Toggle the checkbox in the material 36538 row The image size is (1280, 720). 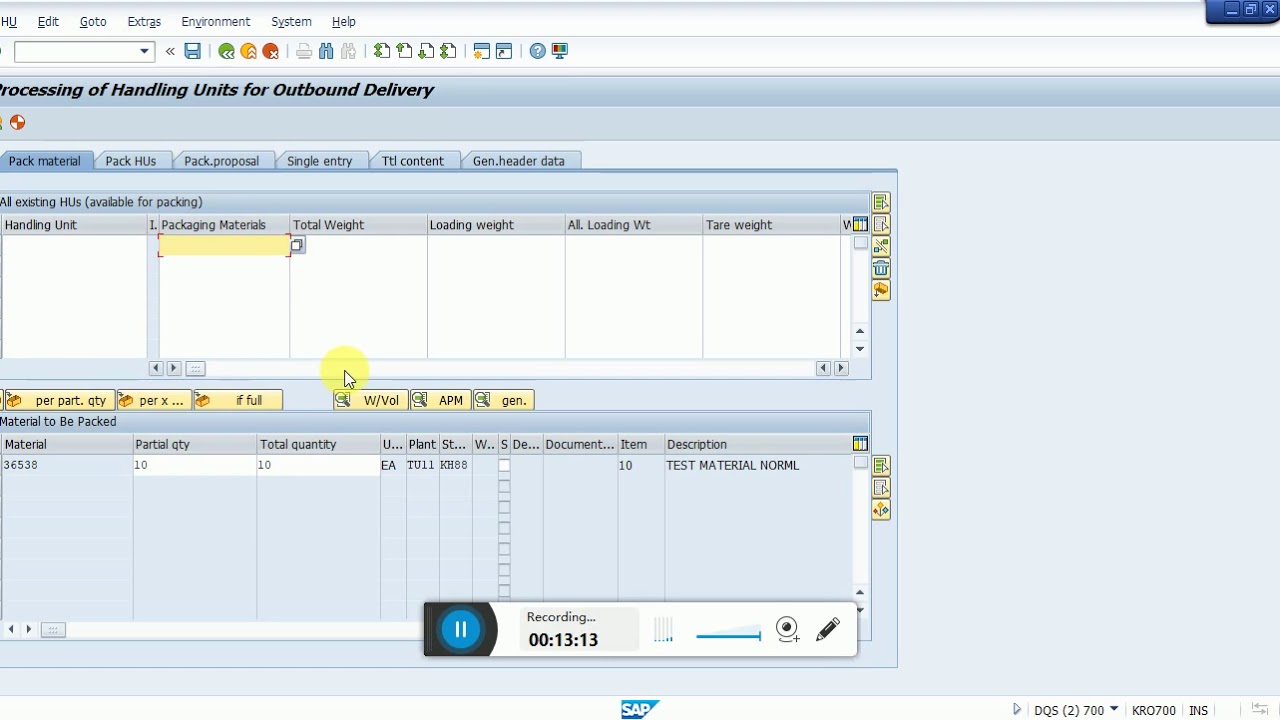pyautogui.click(x=504, y=466)
